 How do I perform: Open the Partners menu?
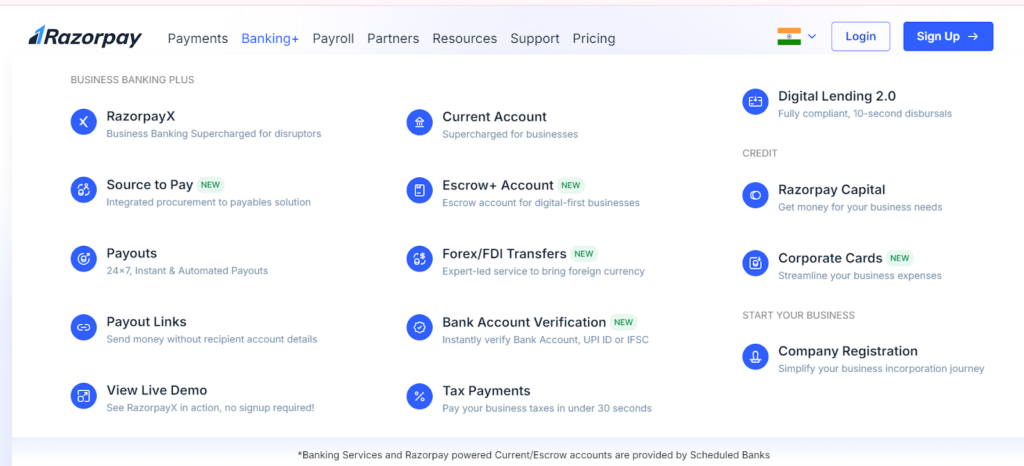click(393, 39)
